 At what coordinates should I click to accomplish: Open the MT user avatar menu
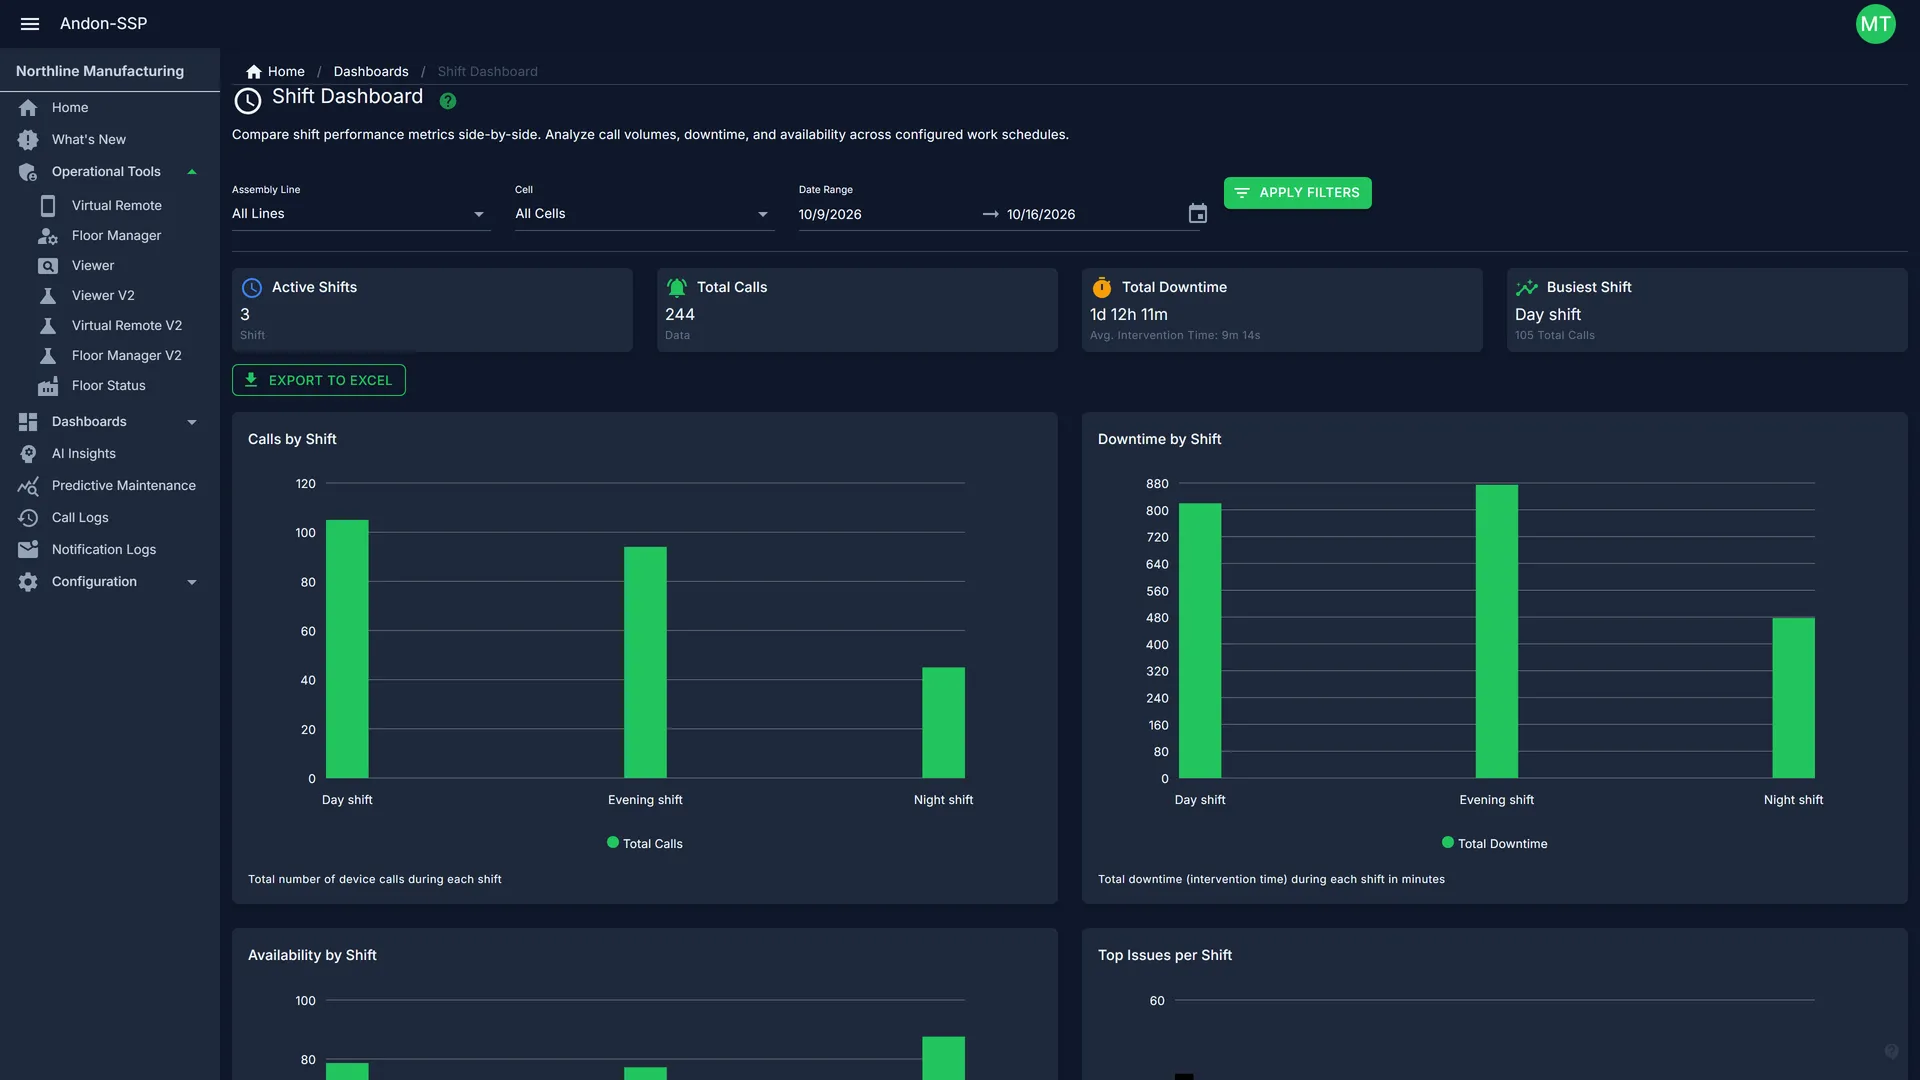[x=1875, y=24]
